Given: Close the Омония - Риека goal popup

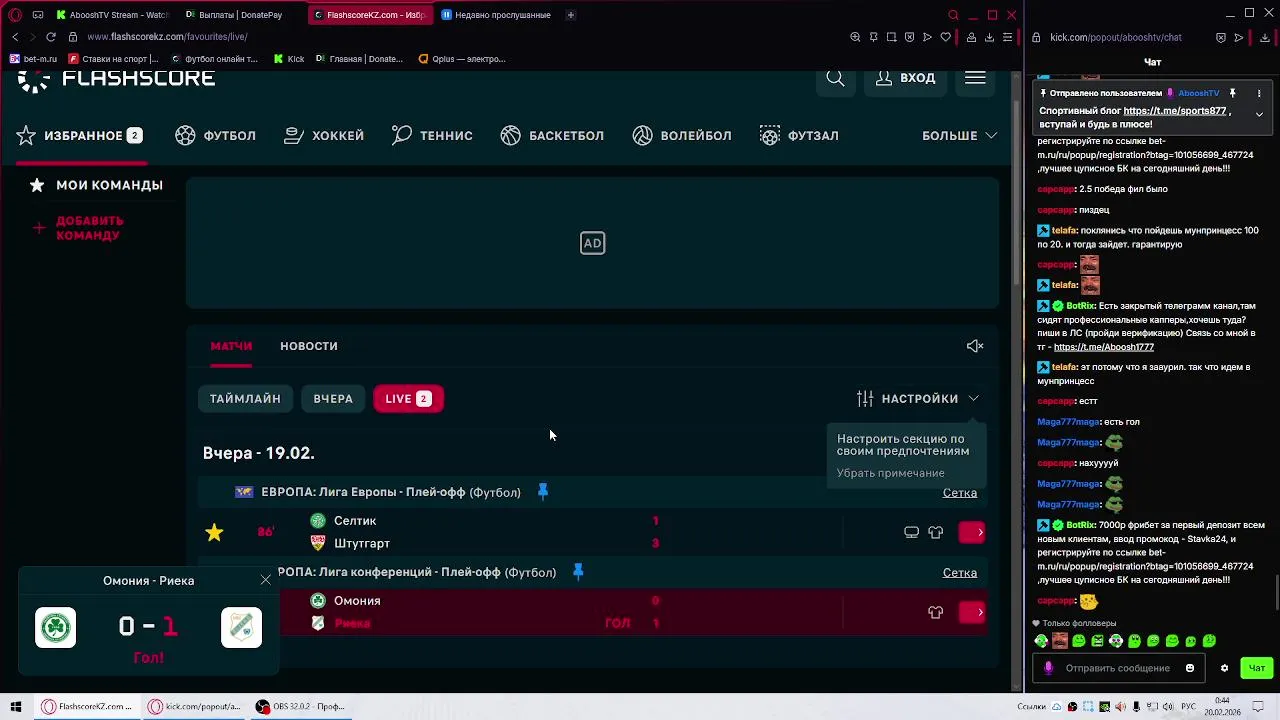Looking at the screenshot, I should pyautogui.click(x=265, y=580).
